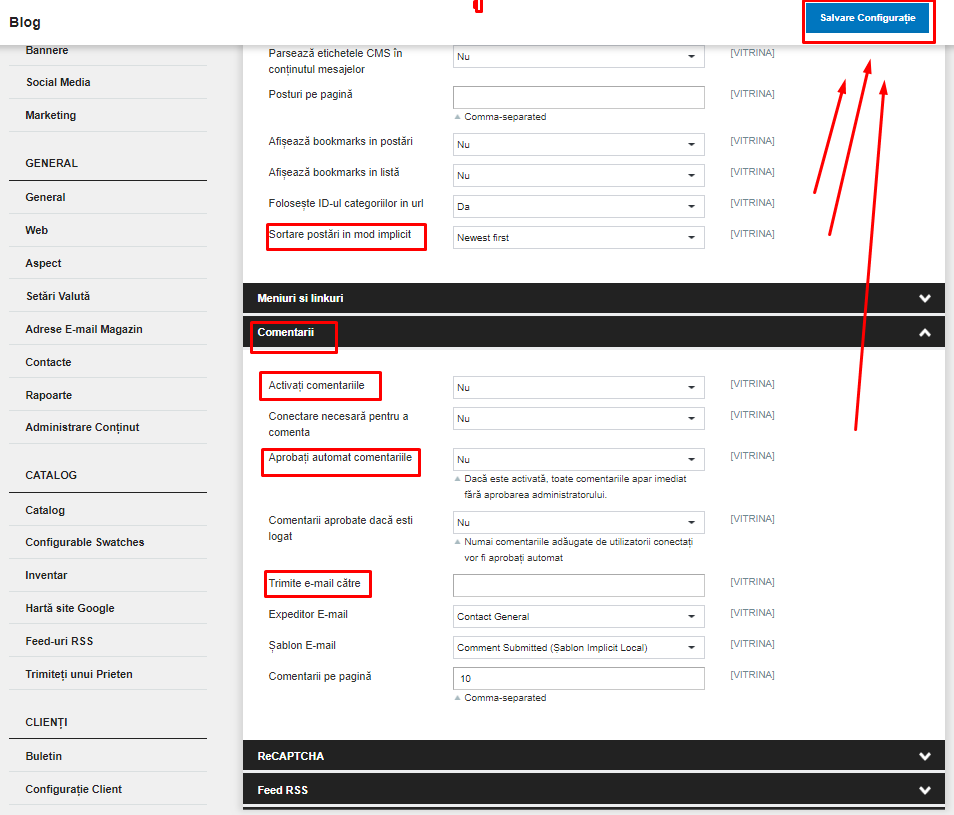Open Contacte settings
Image resolution: width=954 pixels, height=815 pixels.
coord(48,362)
